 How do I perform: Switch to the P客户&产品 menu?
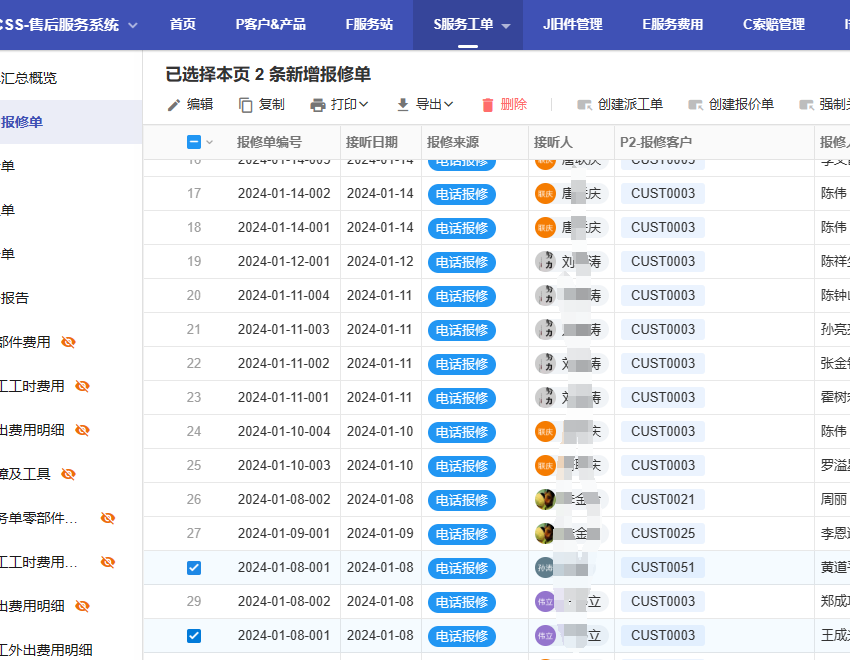click(270, 24)
